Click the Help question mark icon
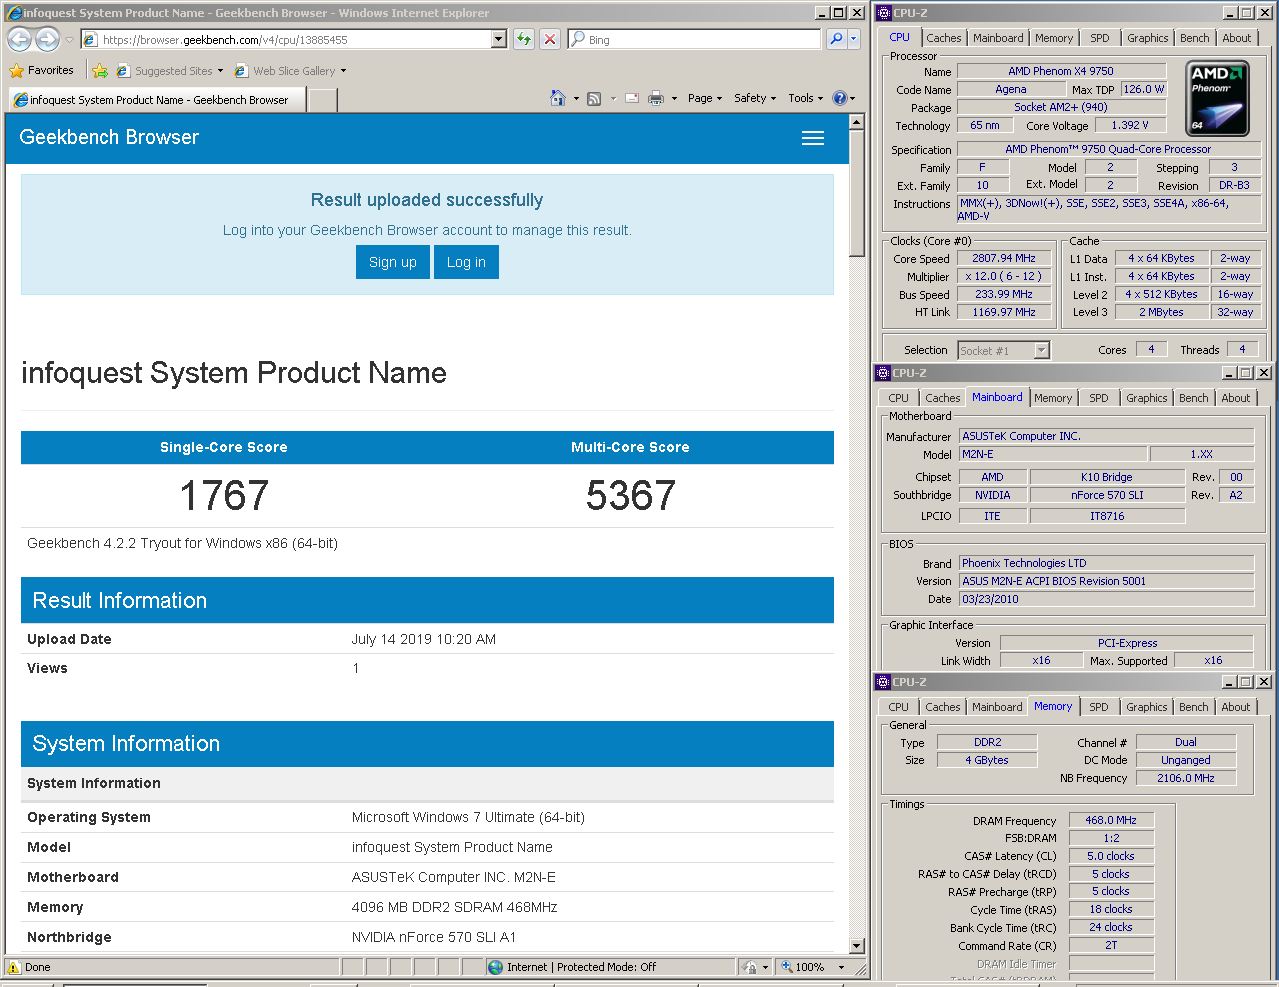The width and height of the screenshot is (1279, 987). pos(839,98)
